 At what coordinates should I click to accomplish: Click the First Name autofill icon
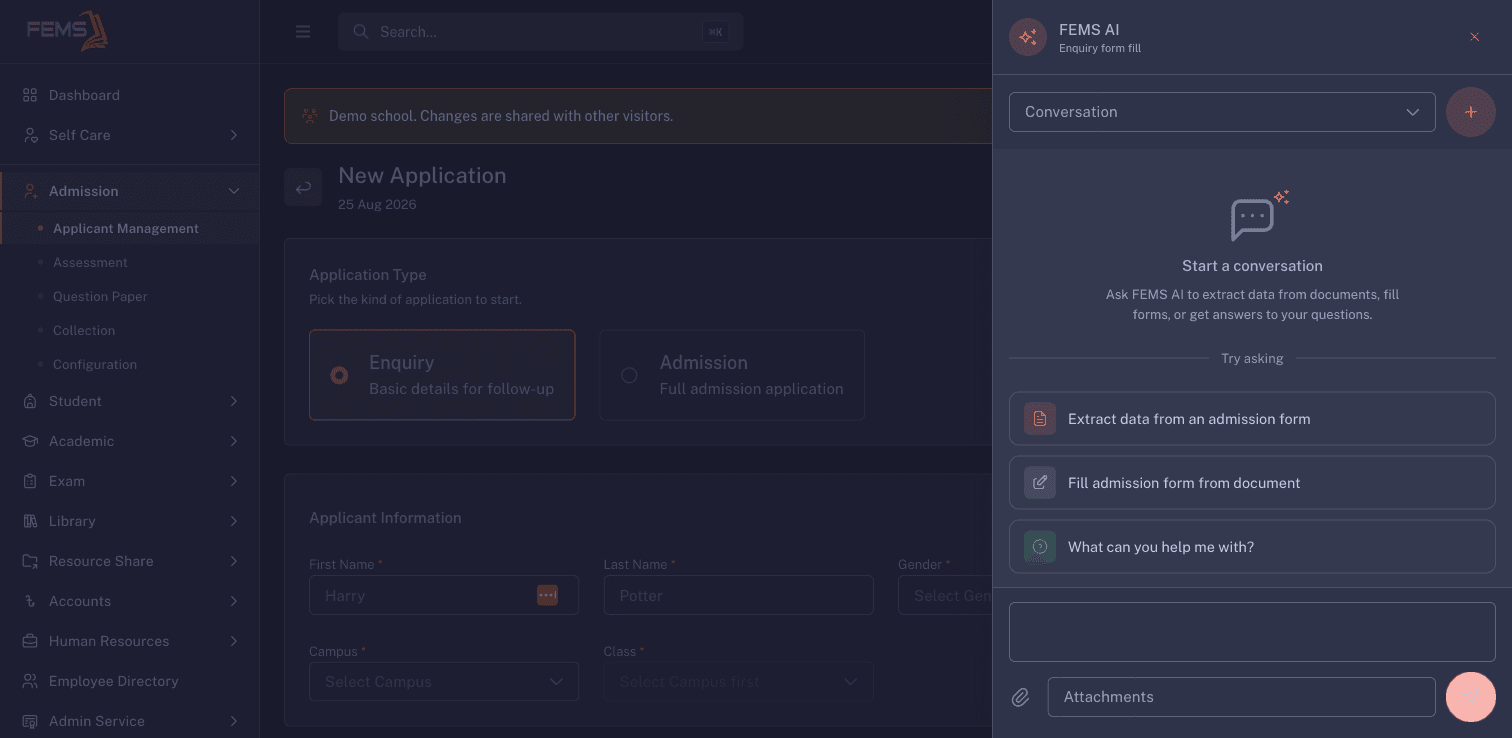point(547,595)
